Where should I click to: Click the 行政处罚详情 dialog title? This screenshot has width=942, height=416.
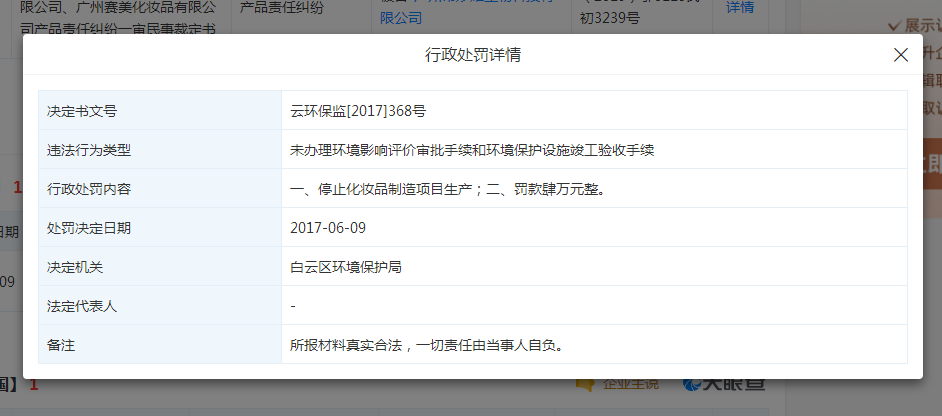(x=472, y=55)
